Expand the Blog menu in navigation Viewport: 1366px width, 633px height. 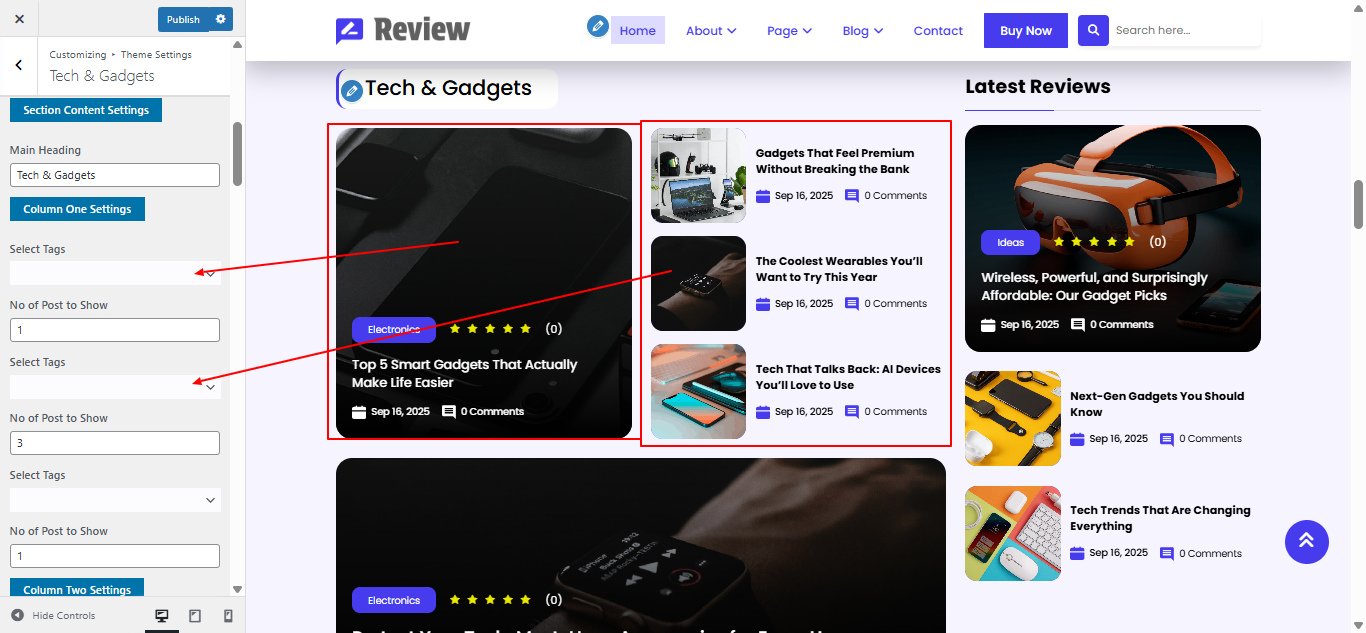pos(862,31)
